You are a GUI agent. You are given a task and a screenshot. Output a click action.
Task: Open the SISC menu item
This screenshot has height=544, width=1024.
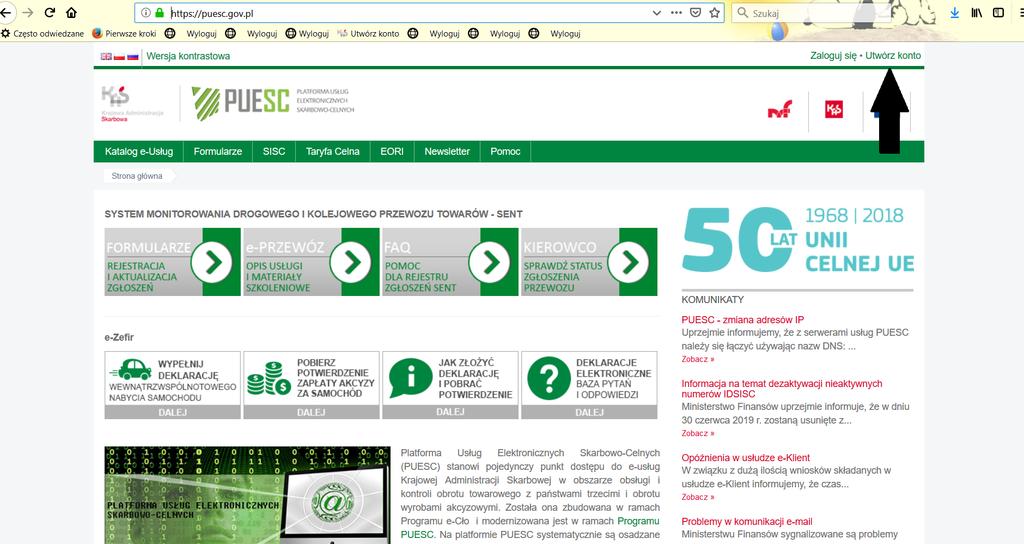coord(274,152)
